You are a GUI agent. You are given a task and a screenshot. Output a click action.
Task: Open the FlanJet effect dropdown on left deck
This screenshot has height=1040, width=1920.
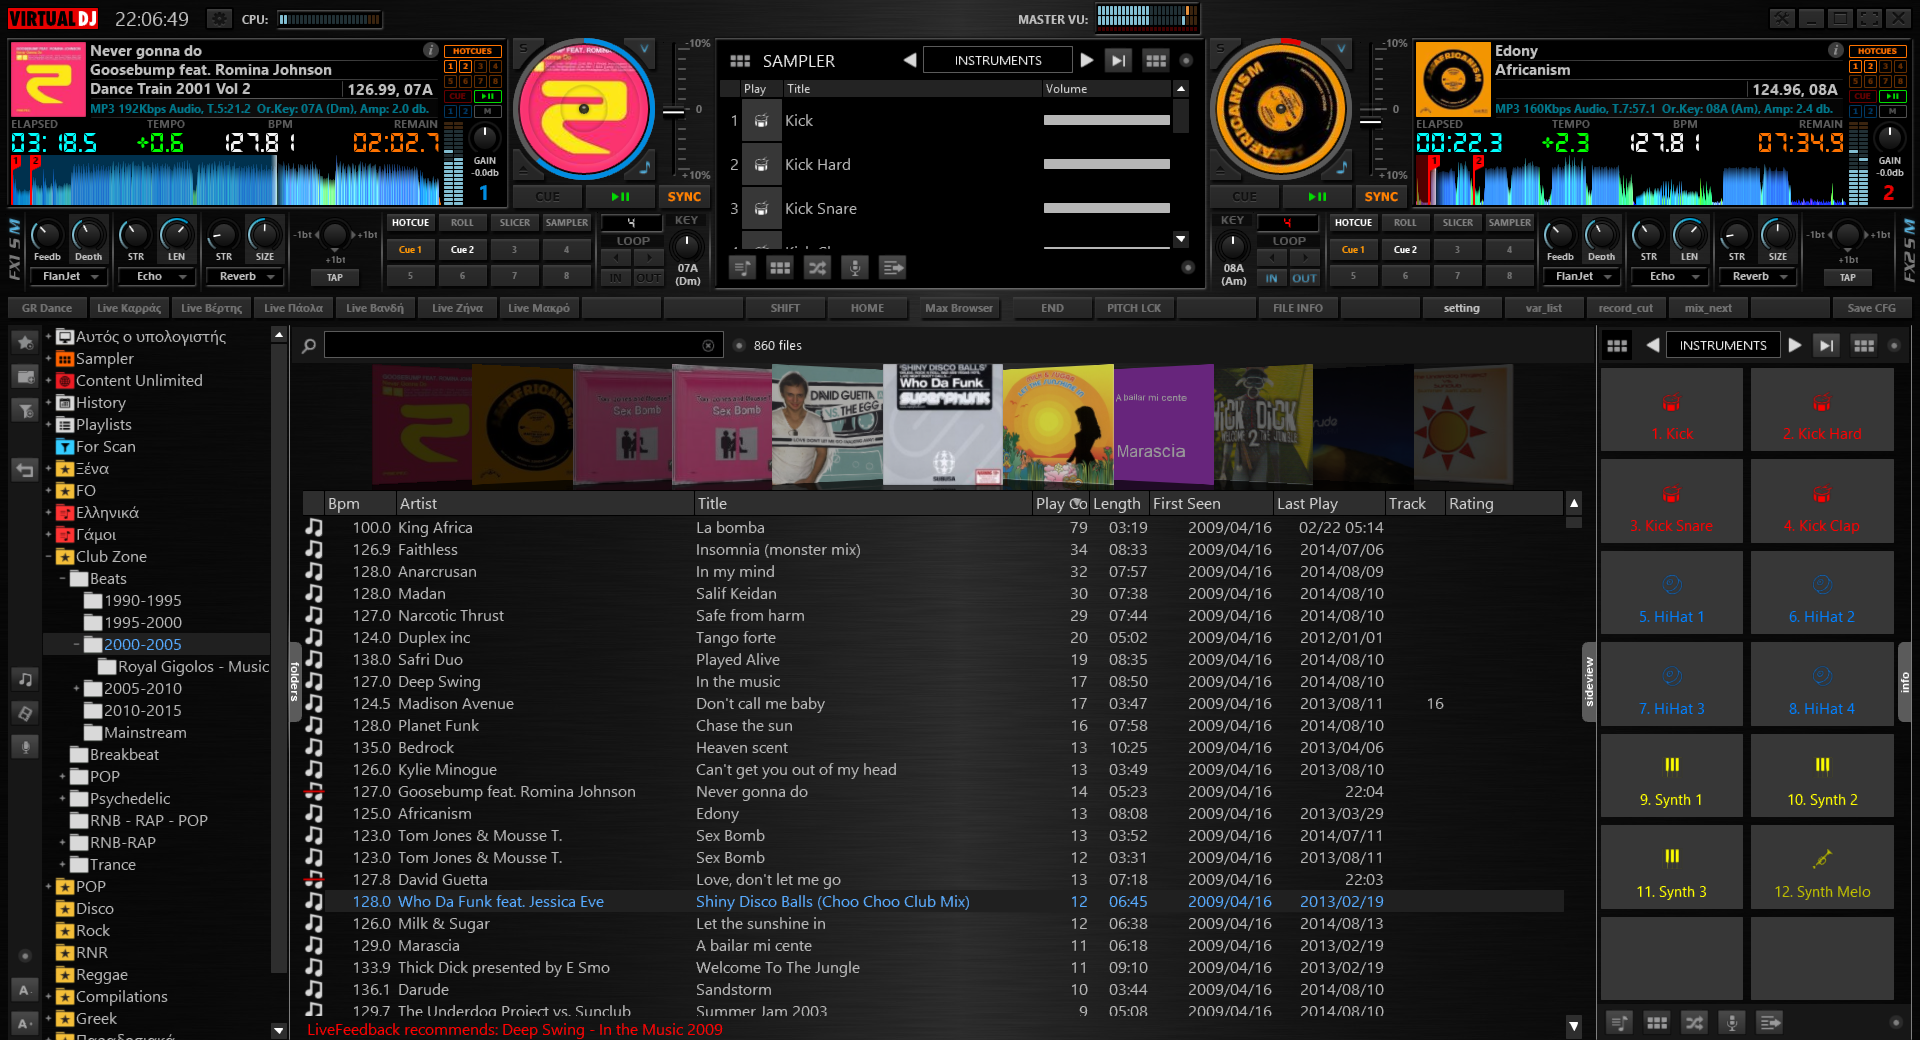(68, 277)
